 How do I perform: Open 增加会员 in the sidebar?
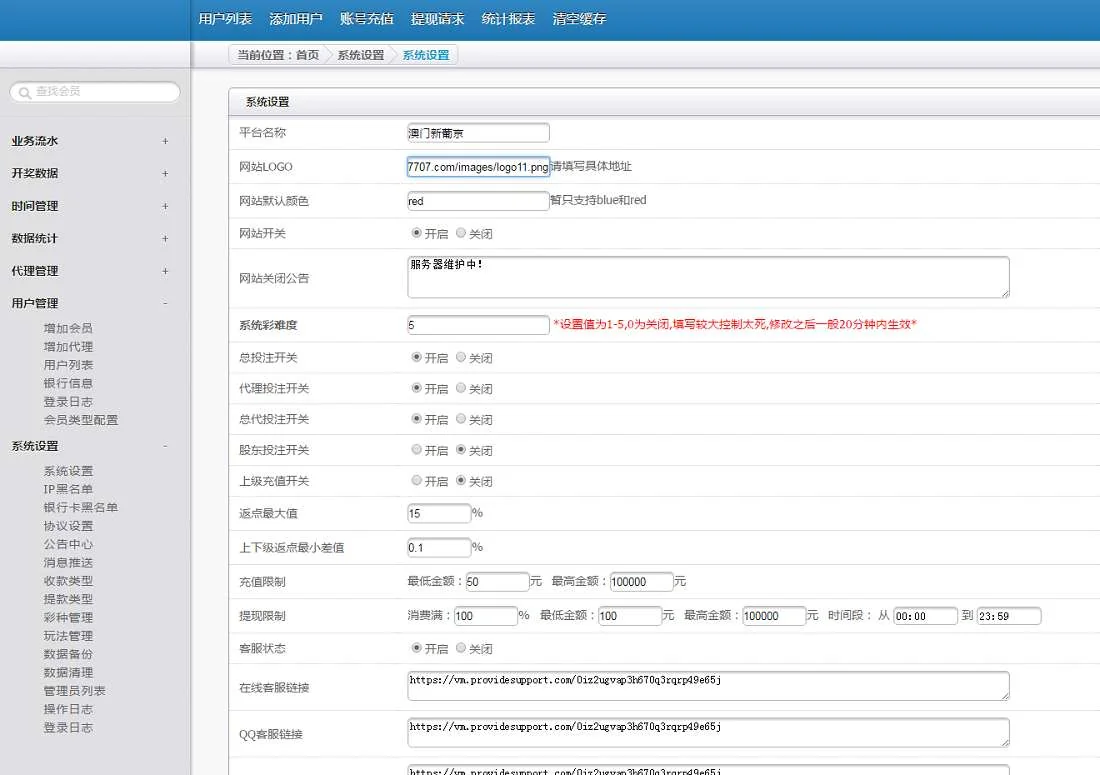[x=68, y=328]
